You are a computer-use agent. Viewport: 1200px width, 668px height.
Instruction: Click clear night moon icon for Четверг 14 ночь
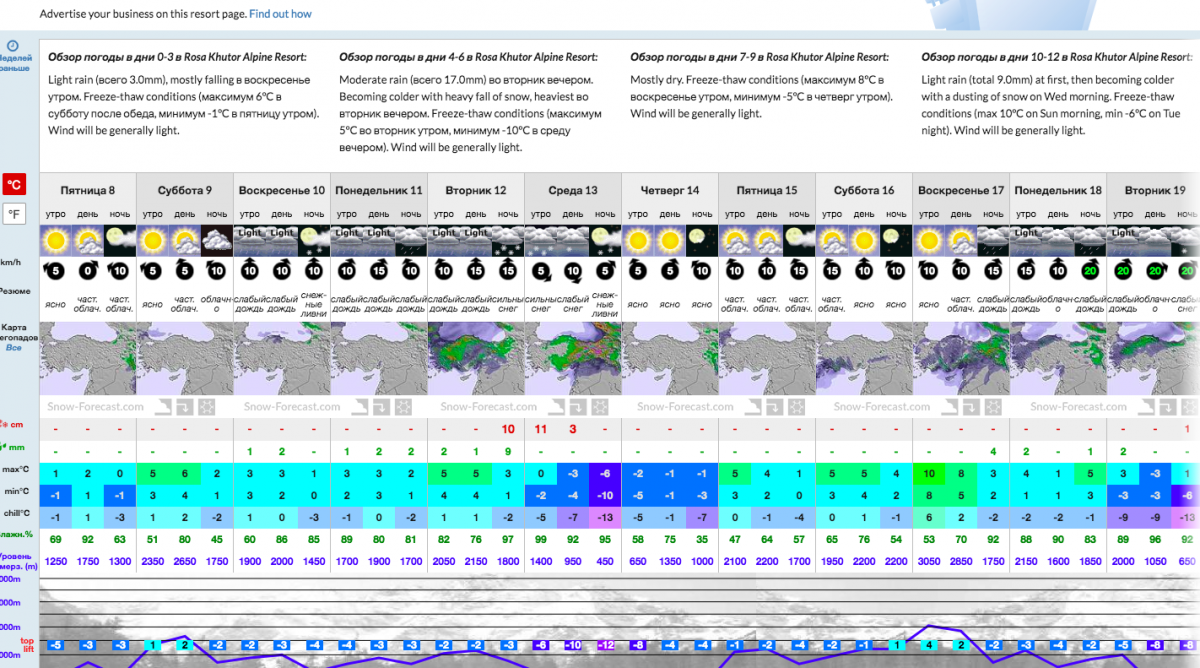click(702, 240)
